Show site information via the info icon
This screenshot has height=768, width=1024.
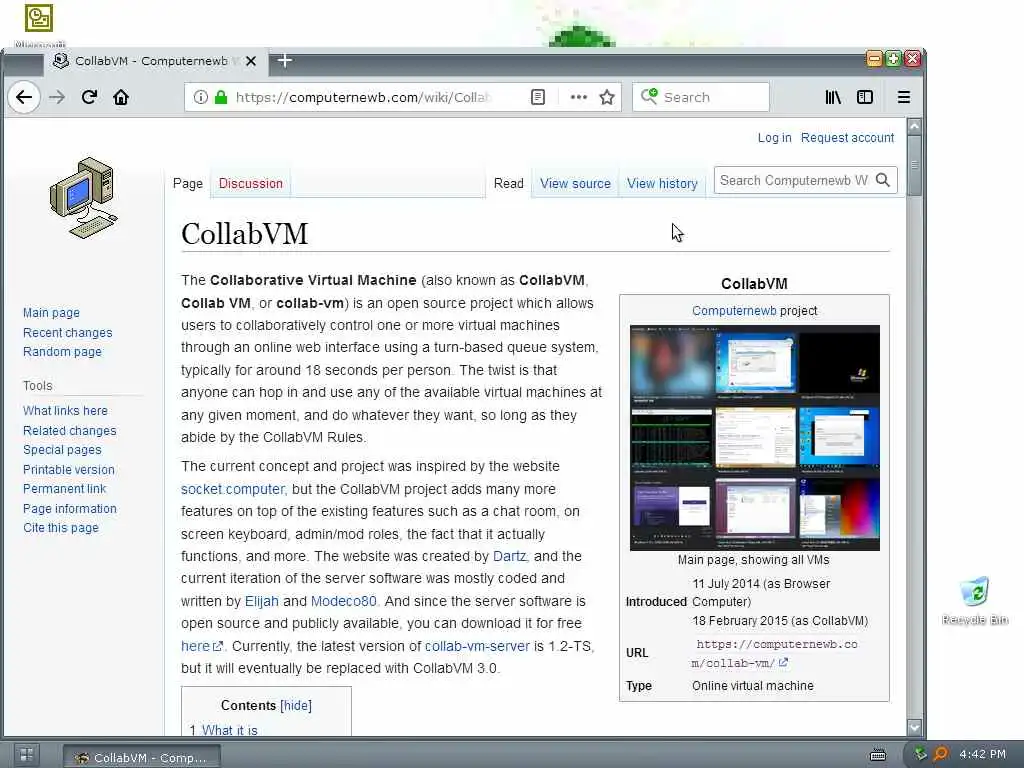200,97
